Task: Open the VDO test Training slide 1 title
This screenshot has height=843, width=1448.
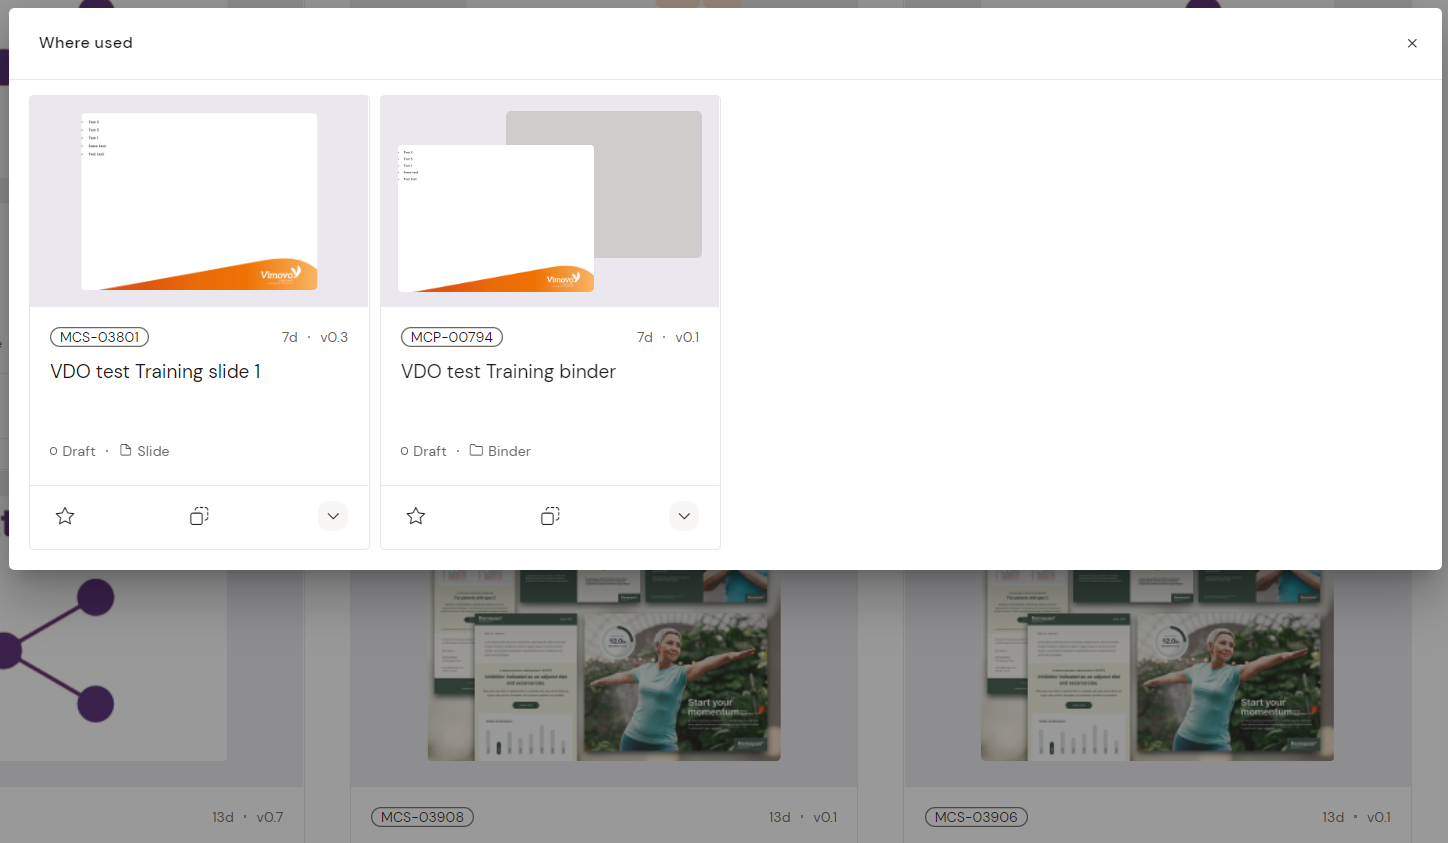Action: 155,372
